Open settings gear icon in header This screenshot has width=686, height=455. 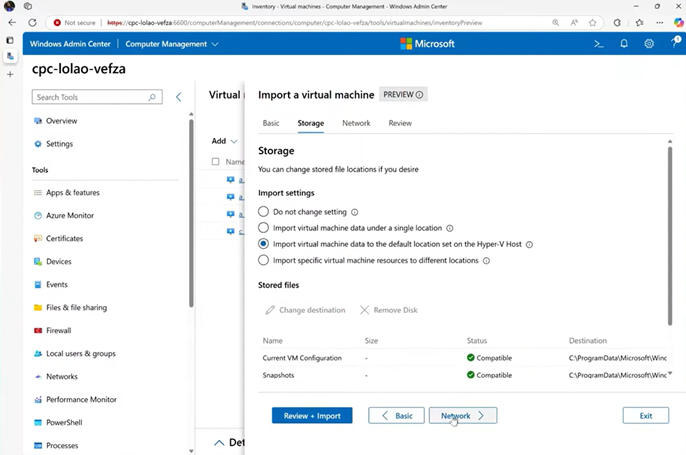649,44
